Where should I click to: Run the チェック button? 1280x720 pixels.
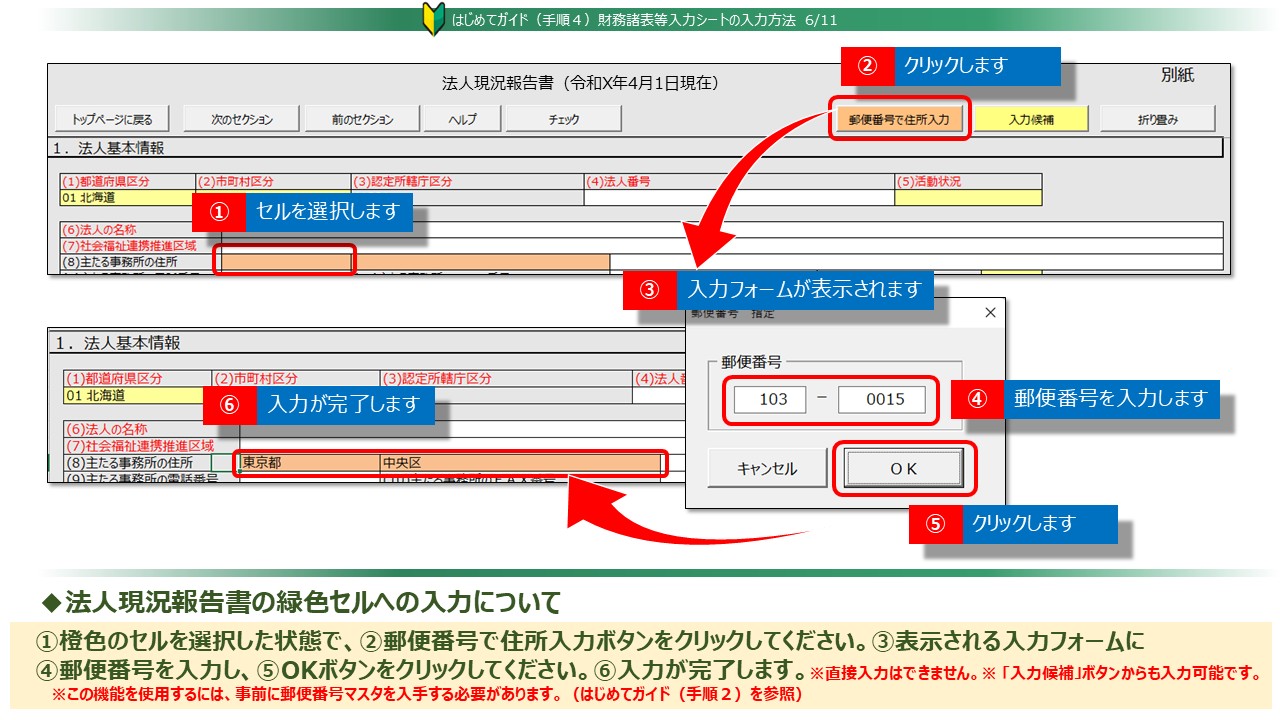click(563, 119)
